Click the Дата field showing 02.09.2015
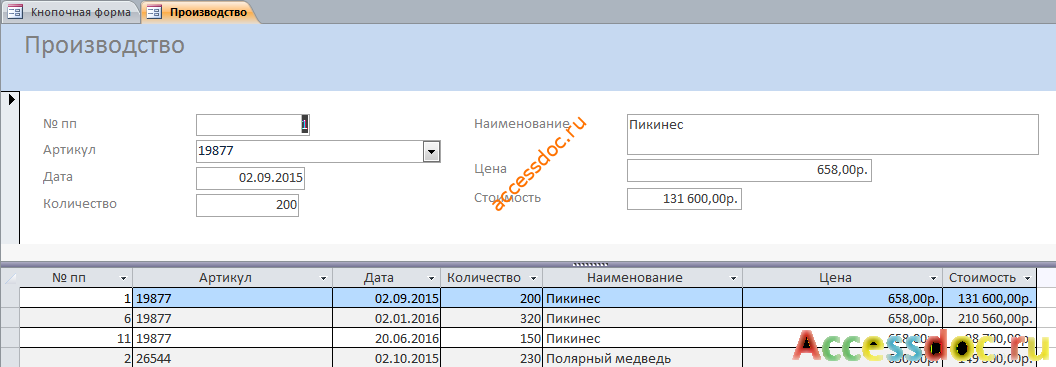 pos(250,179)
